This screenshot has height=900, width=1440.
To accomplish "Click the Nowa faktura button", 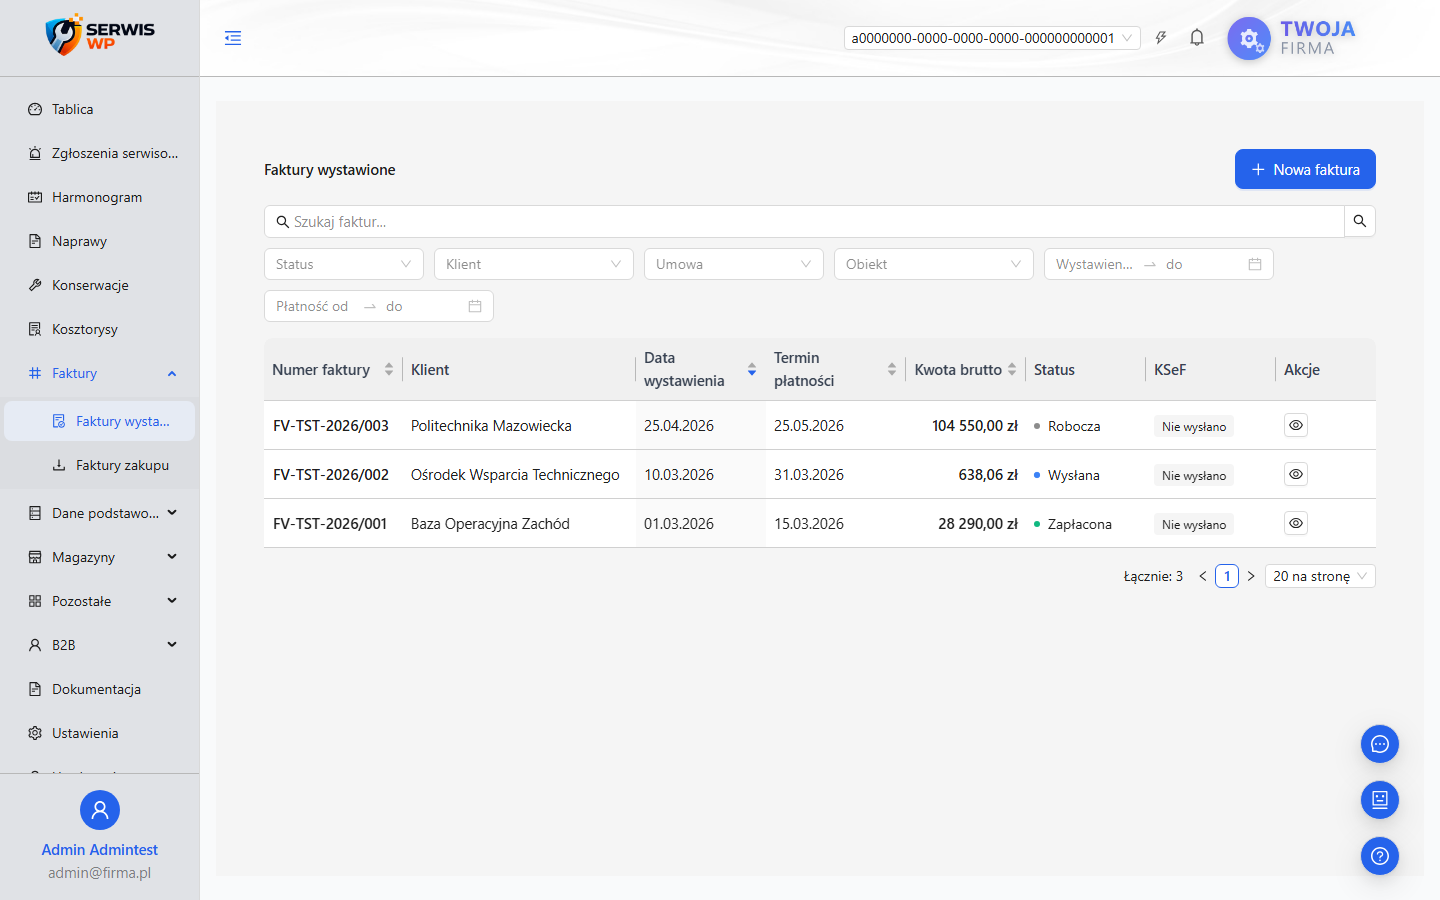I will click(x=1305, y=169).
